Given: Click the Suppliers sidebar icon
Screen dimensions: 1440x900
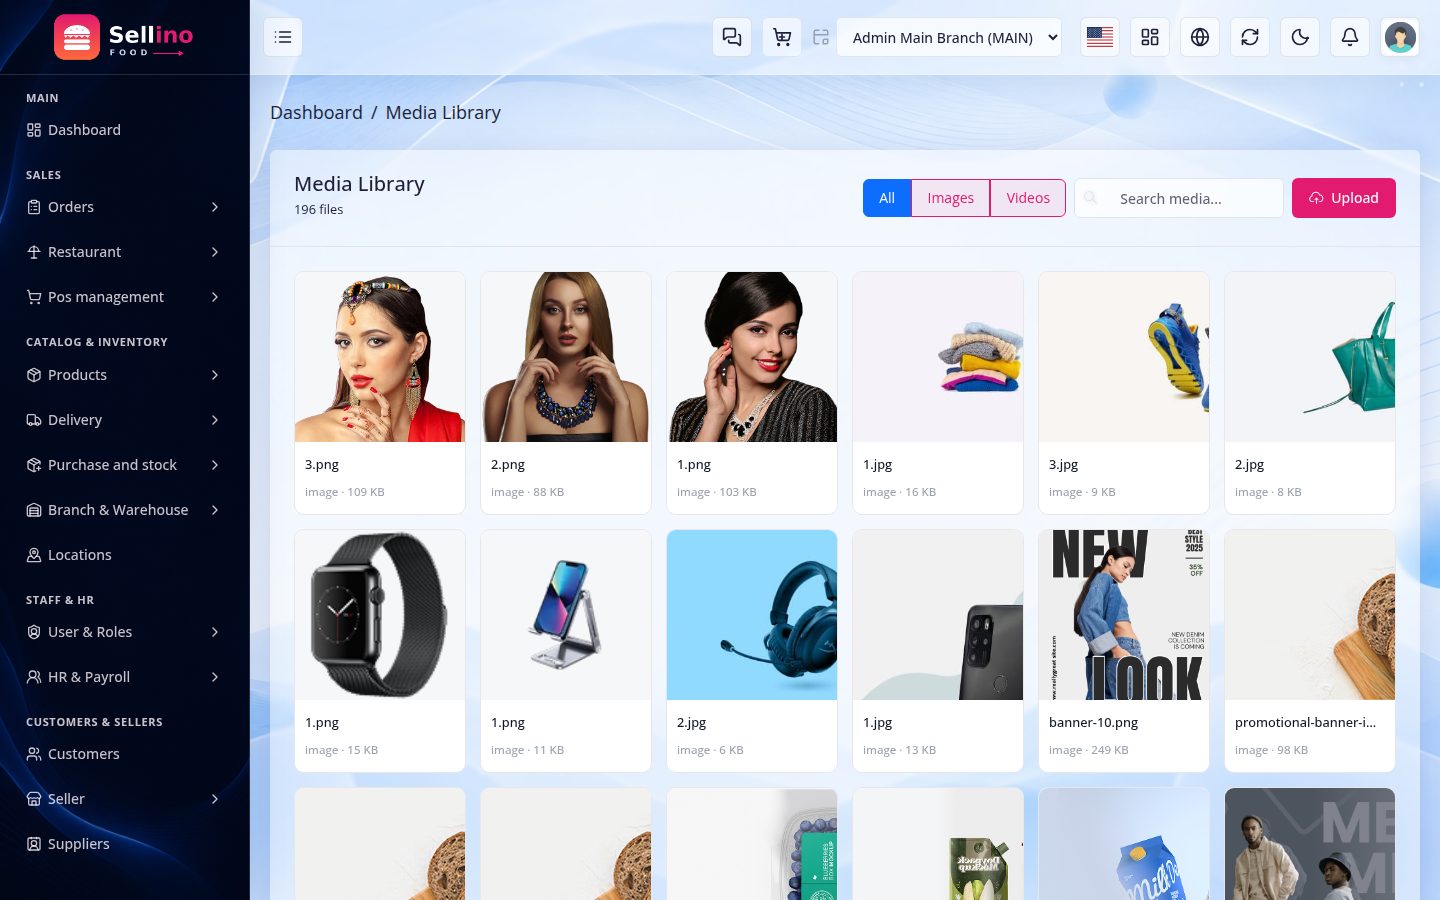Looking at the screenshot, I should [x=34, y=844].
